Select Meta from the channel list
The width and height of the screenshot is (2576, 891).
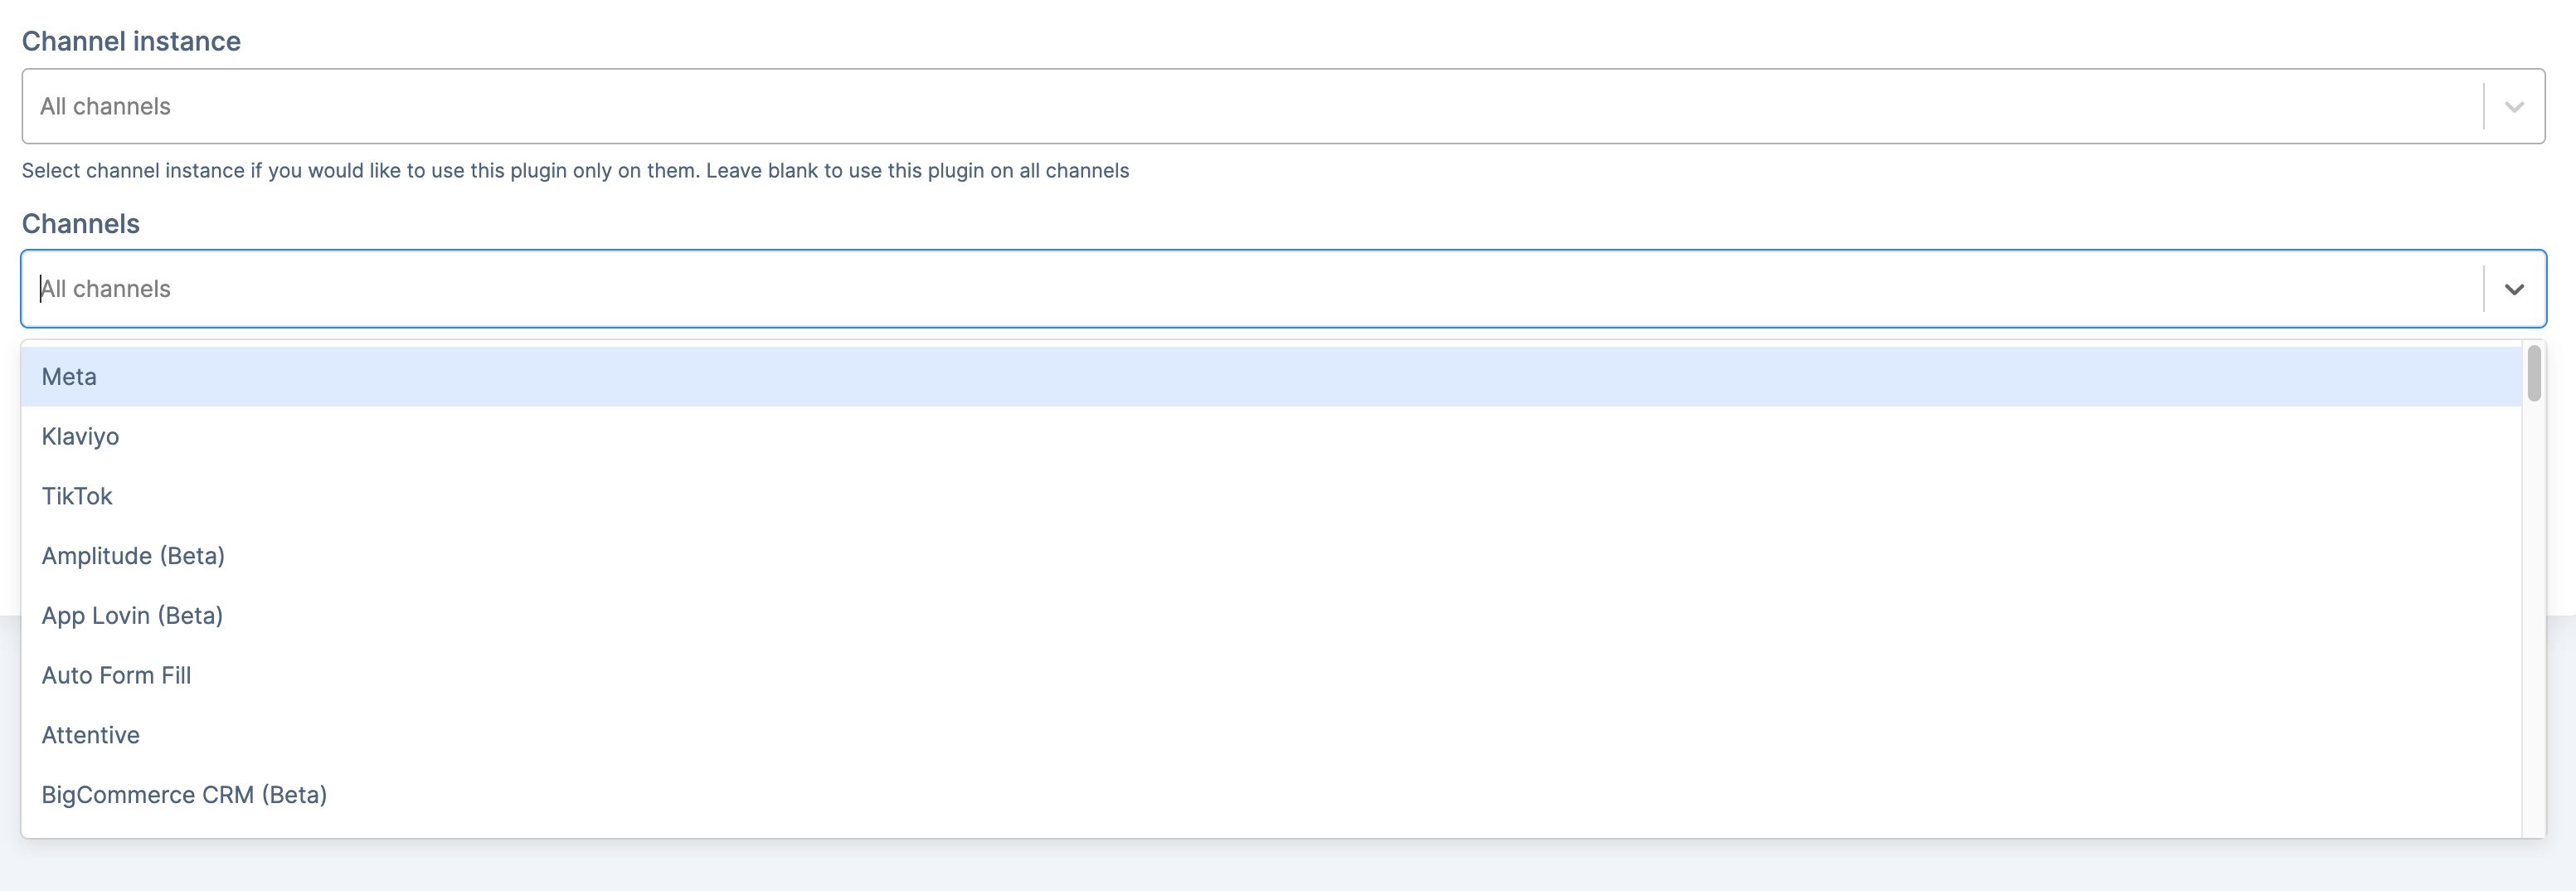pyautogui.click(x=1271, y=377)
